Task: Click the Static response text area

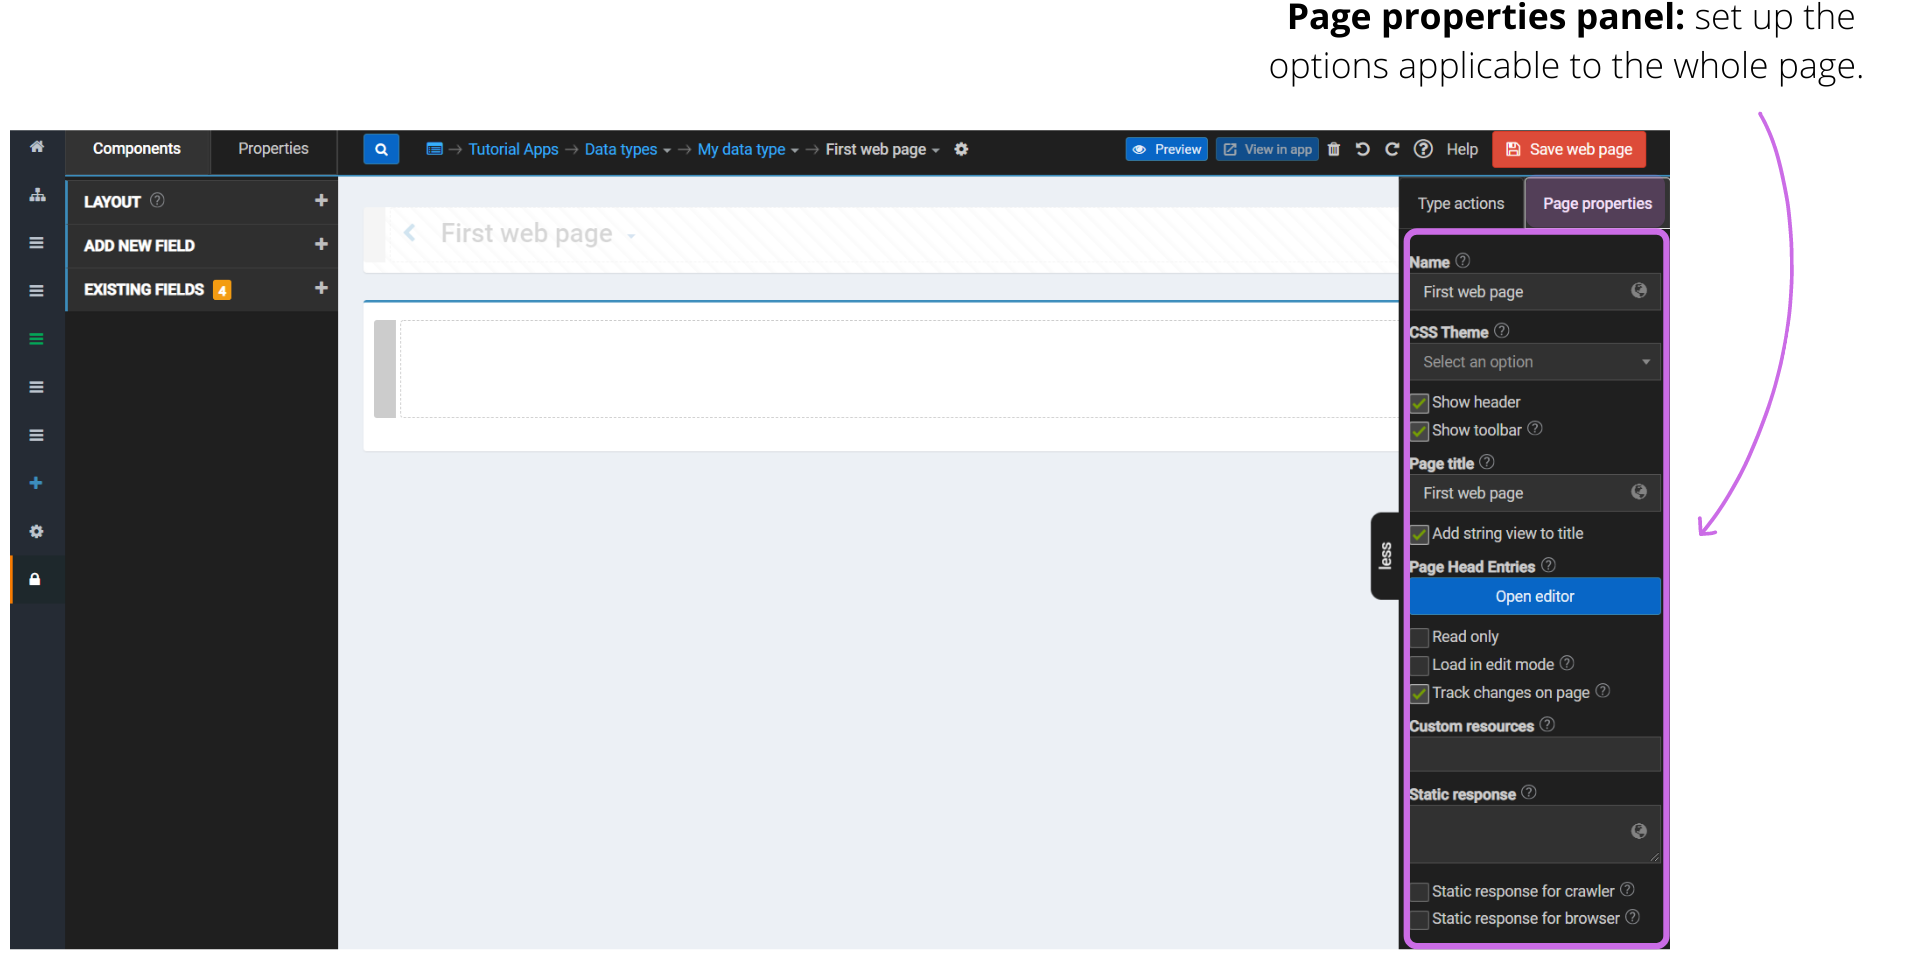Action: [x=1535, y=834]
